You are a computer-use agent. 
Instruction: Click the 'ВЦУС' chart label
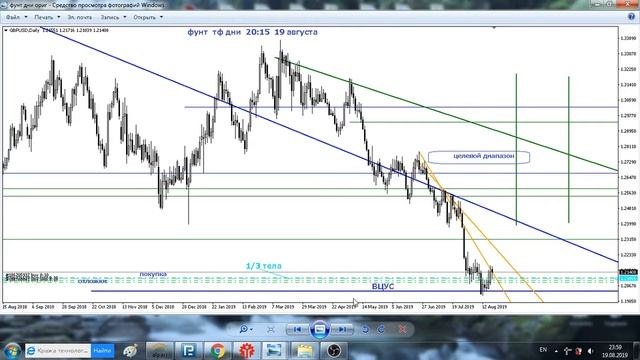tap(383, 287)
